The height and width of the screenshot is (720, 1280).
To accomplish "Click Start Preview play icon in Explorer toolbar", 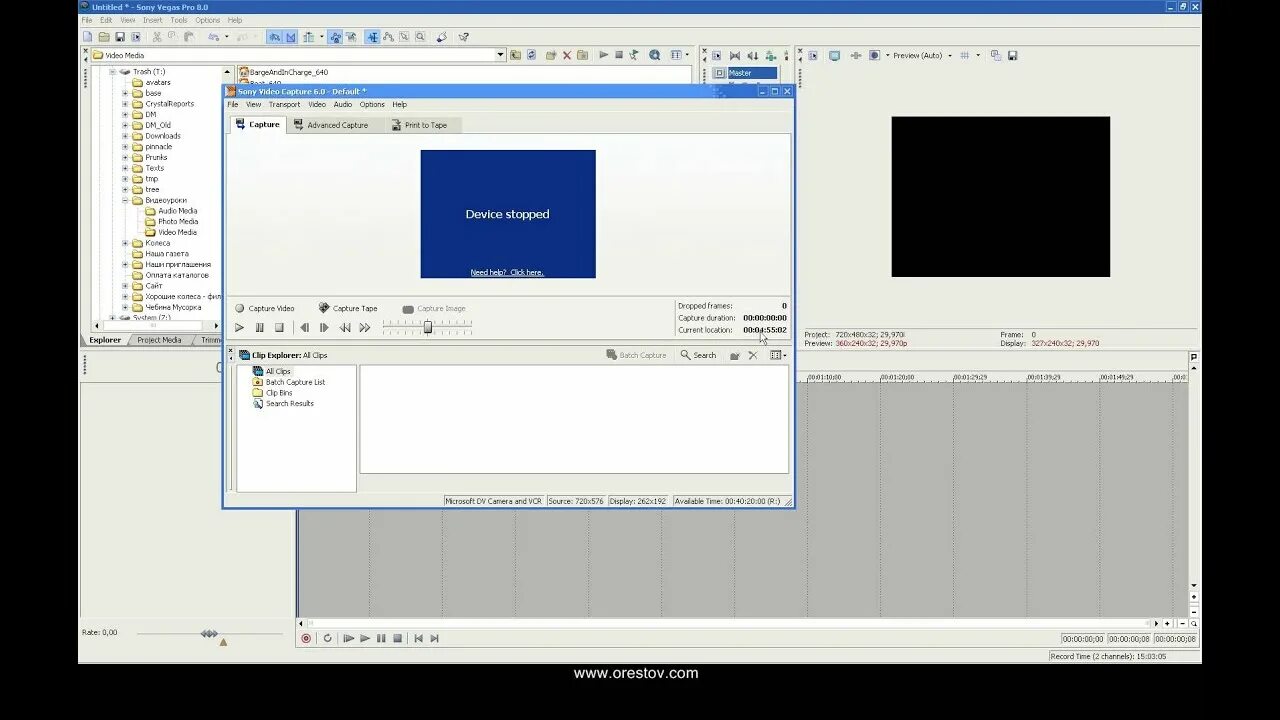I will pos(603,55).
